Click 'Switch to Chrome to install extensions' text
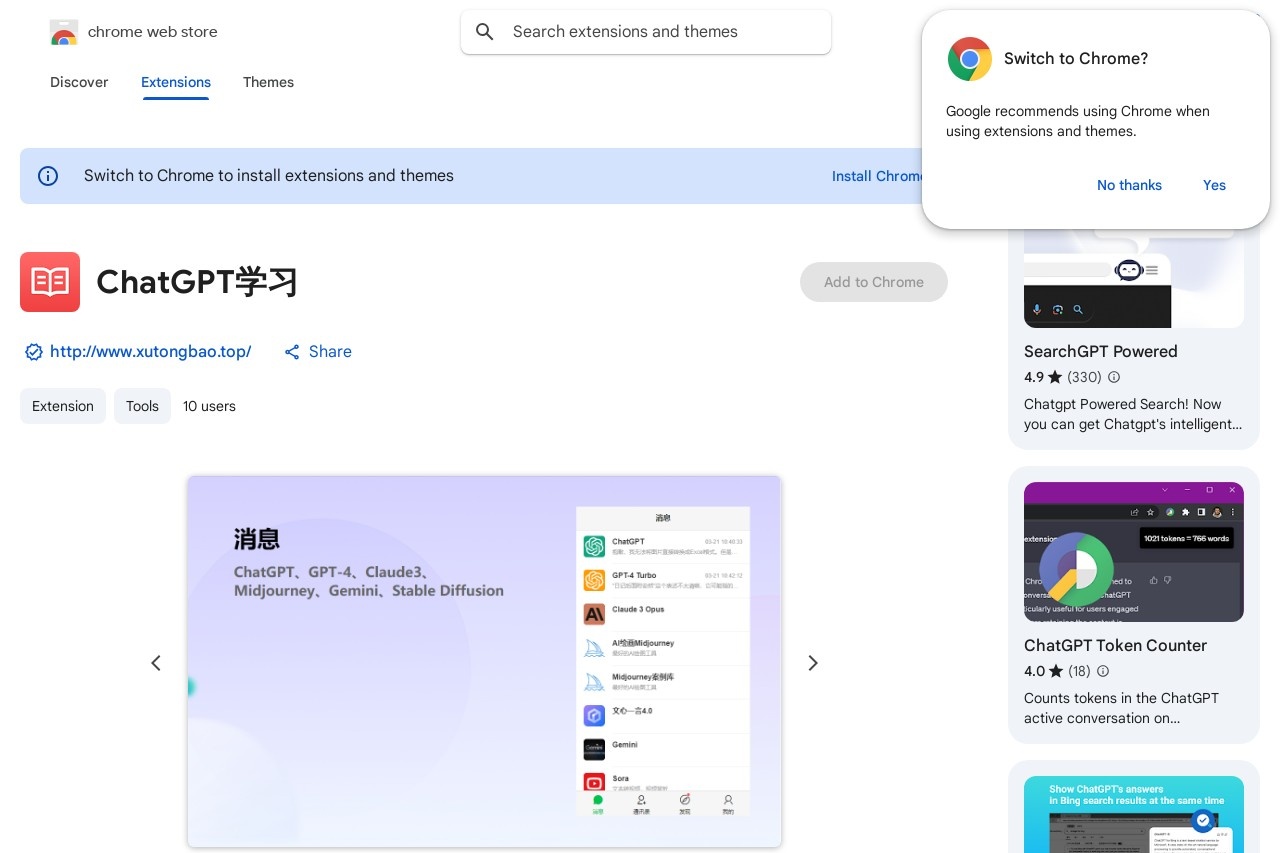The image size is (1280, 853). pos(269,176)
